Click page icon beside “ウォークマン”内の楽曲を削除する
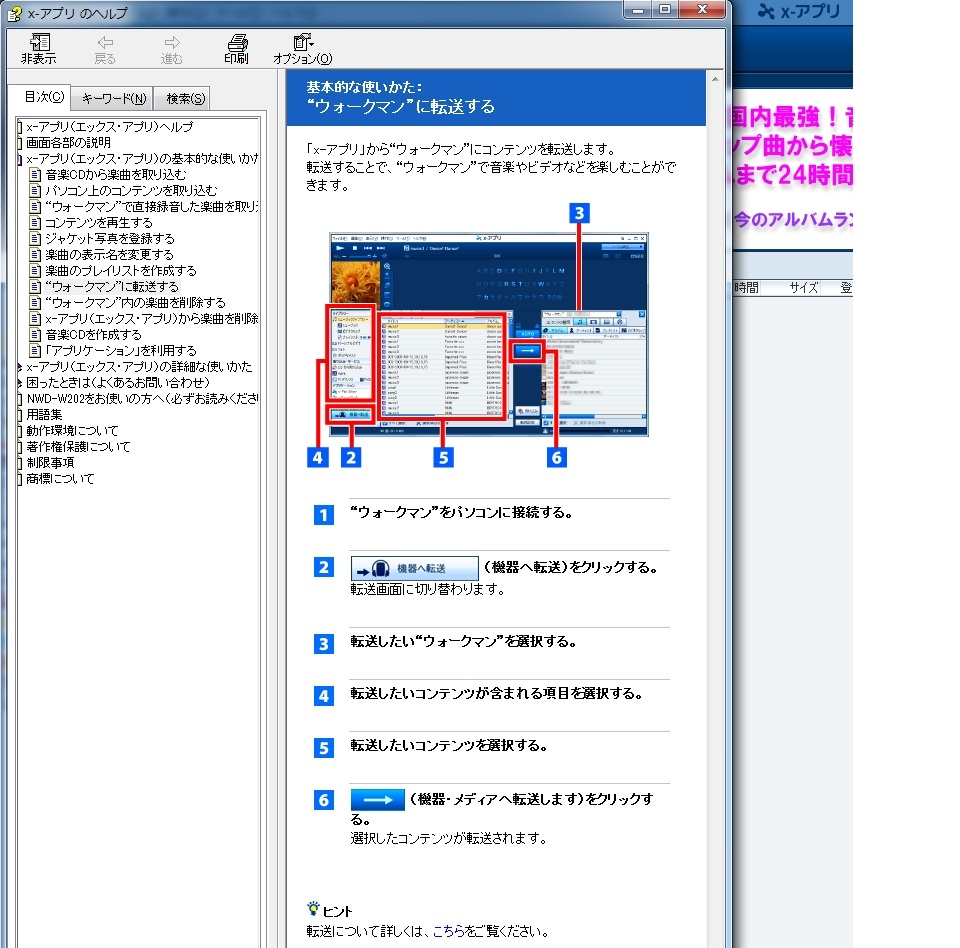 (36, 303)
